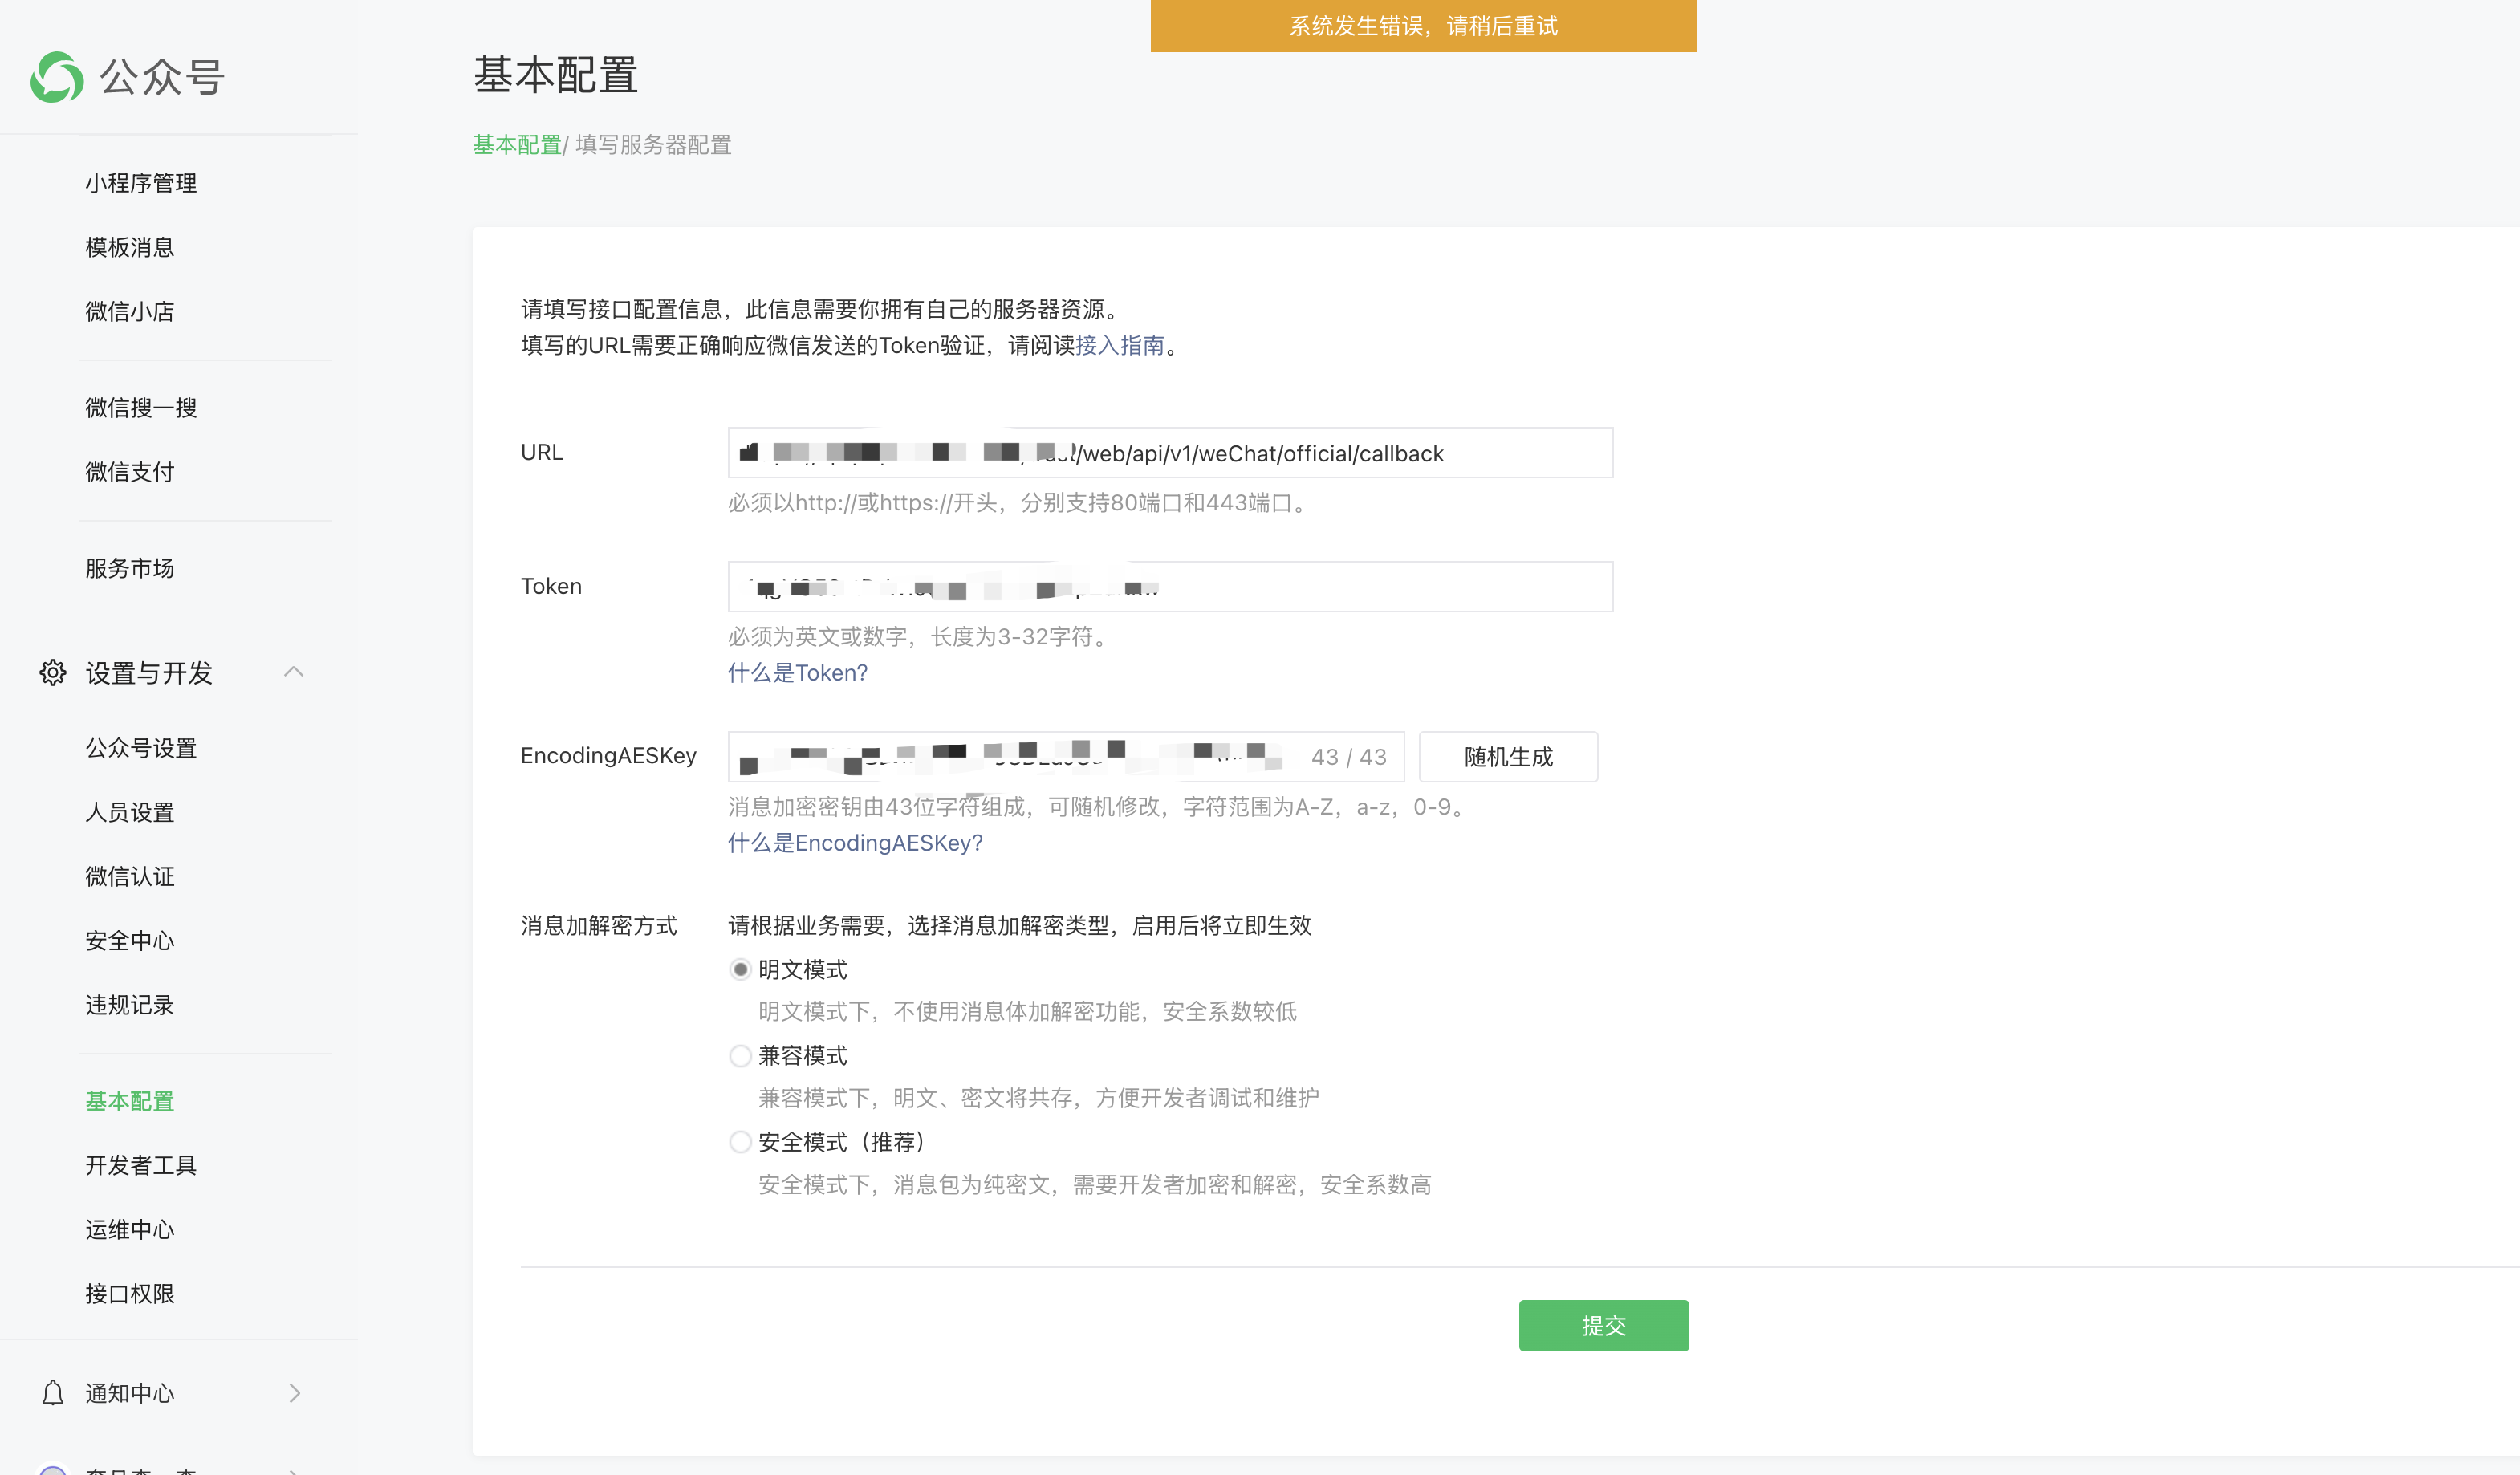Open 微信支付 menu item
Viewport: 2520px width, 1475px height.
[130, 472]
